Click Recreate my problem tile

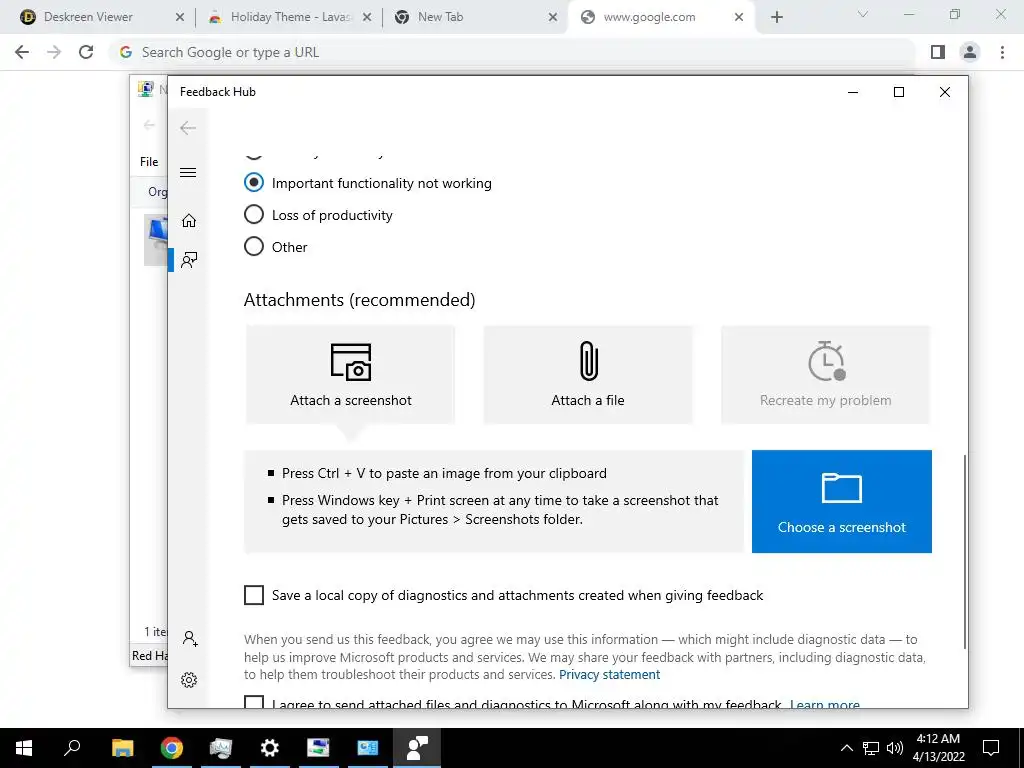pos(825,375)
